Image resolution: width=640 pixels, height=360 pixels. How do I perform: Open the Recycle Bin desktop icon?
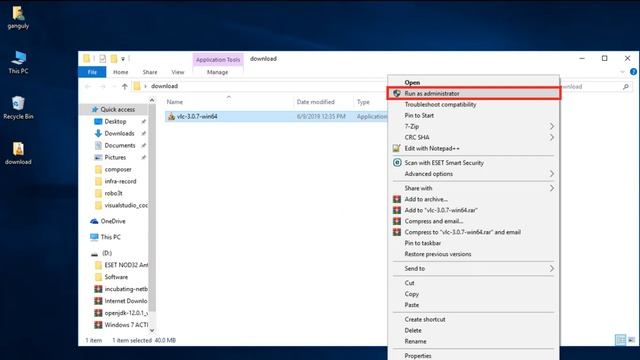tap(18, 108)
